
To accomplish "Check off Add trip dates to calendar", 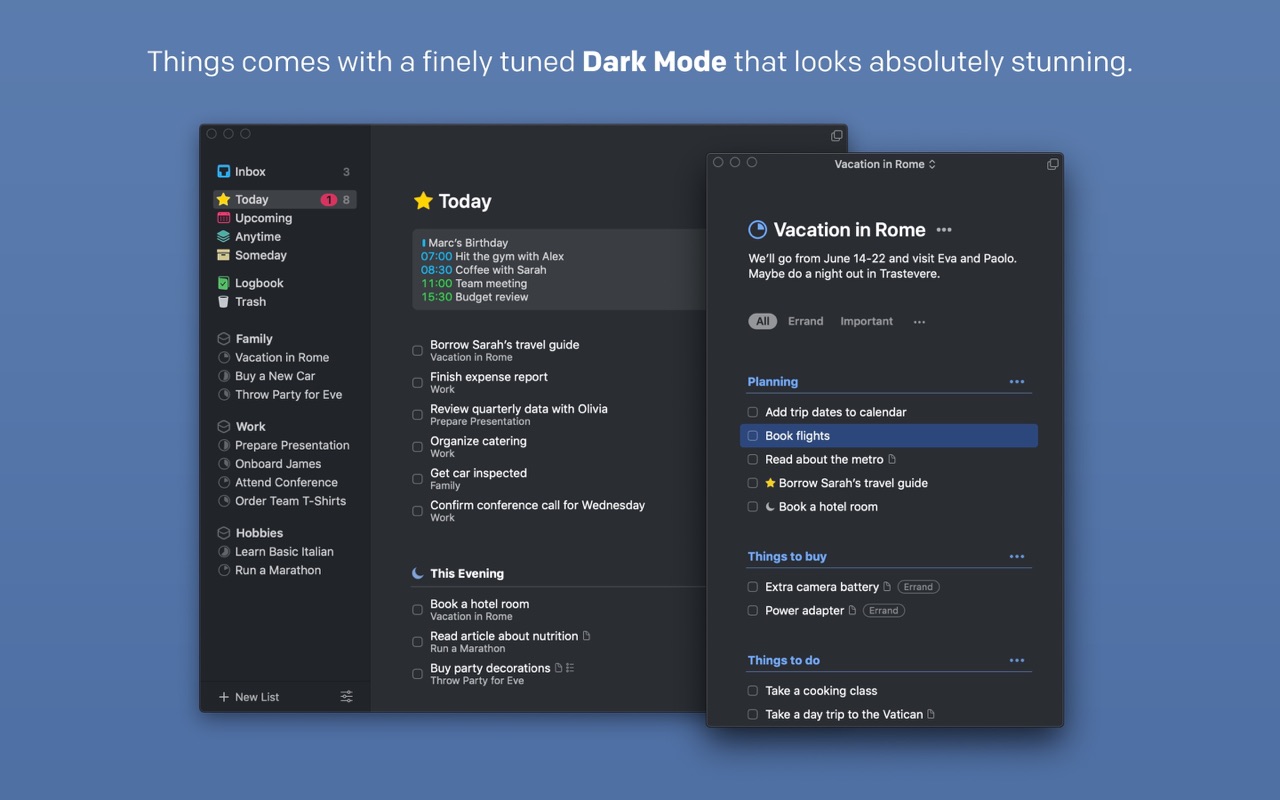I will pyautogui.click(x=753, y=412).
